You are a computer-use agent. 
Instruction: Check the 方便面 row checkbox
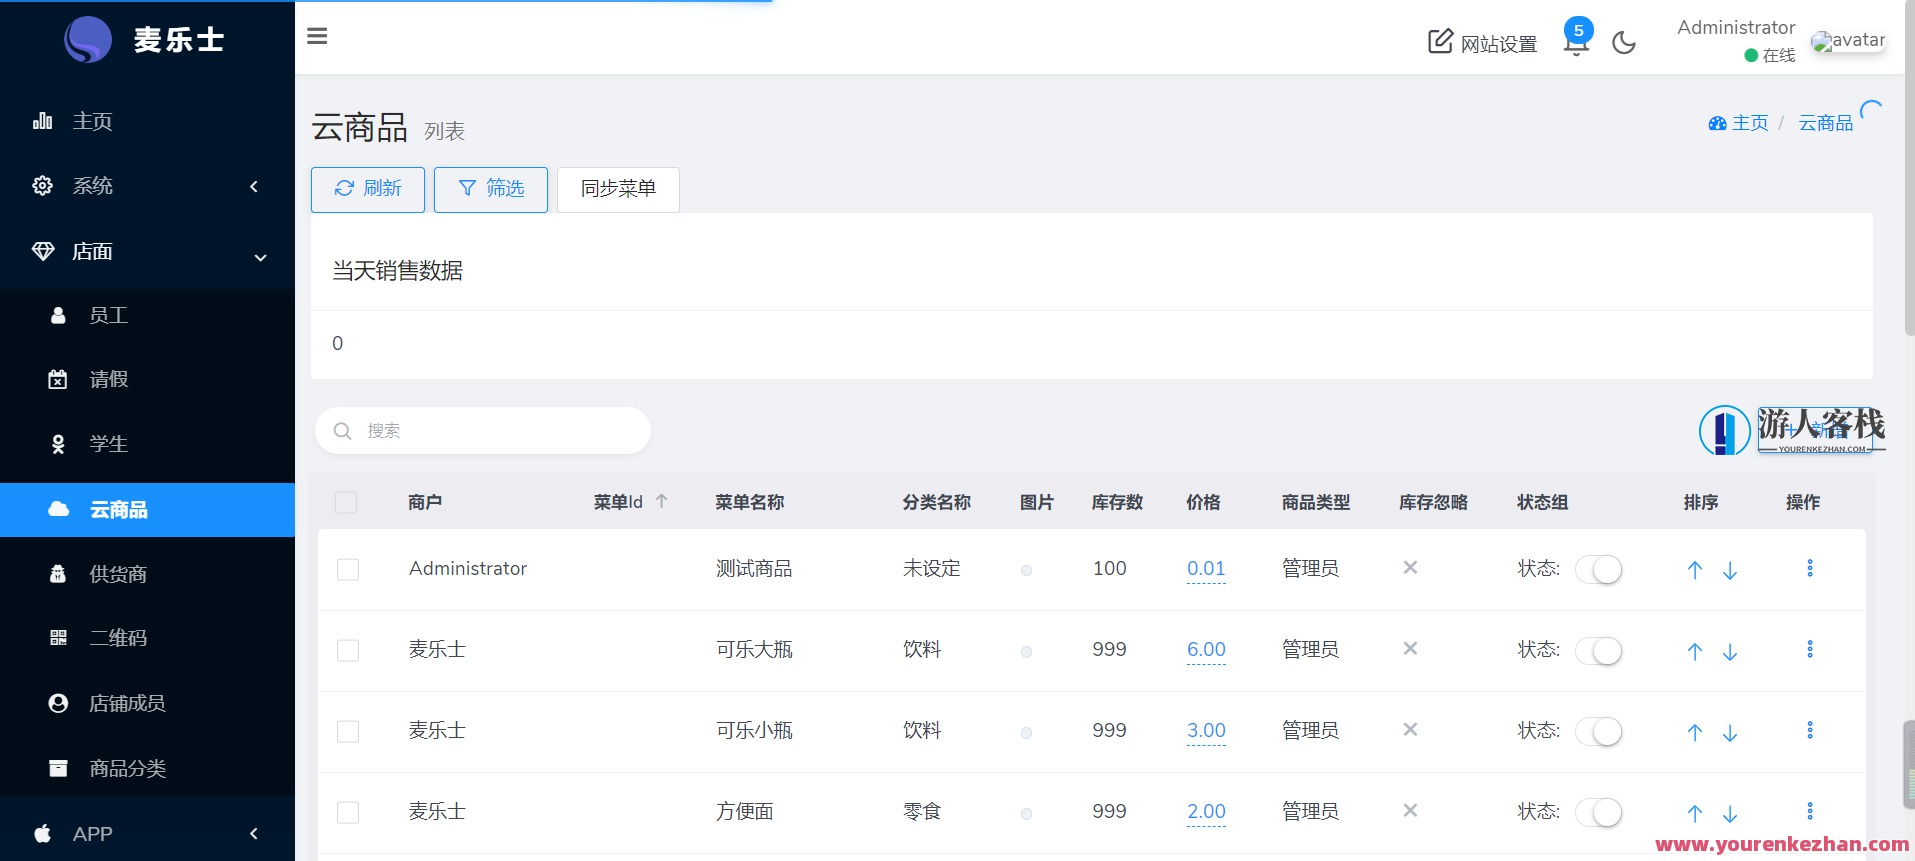pos(348,813)
